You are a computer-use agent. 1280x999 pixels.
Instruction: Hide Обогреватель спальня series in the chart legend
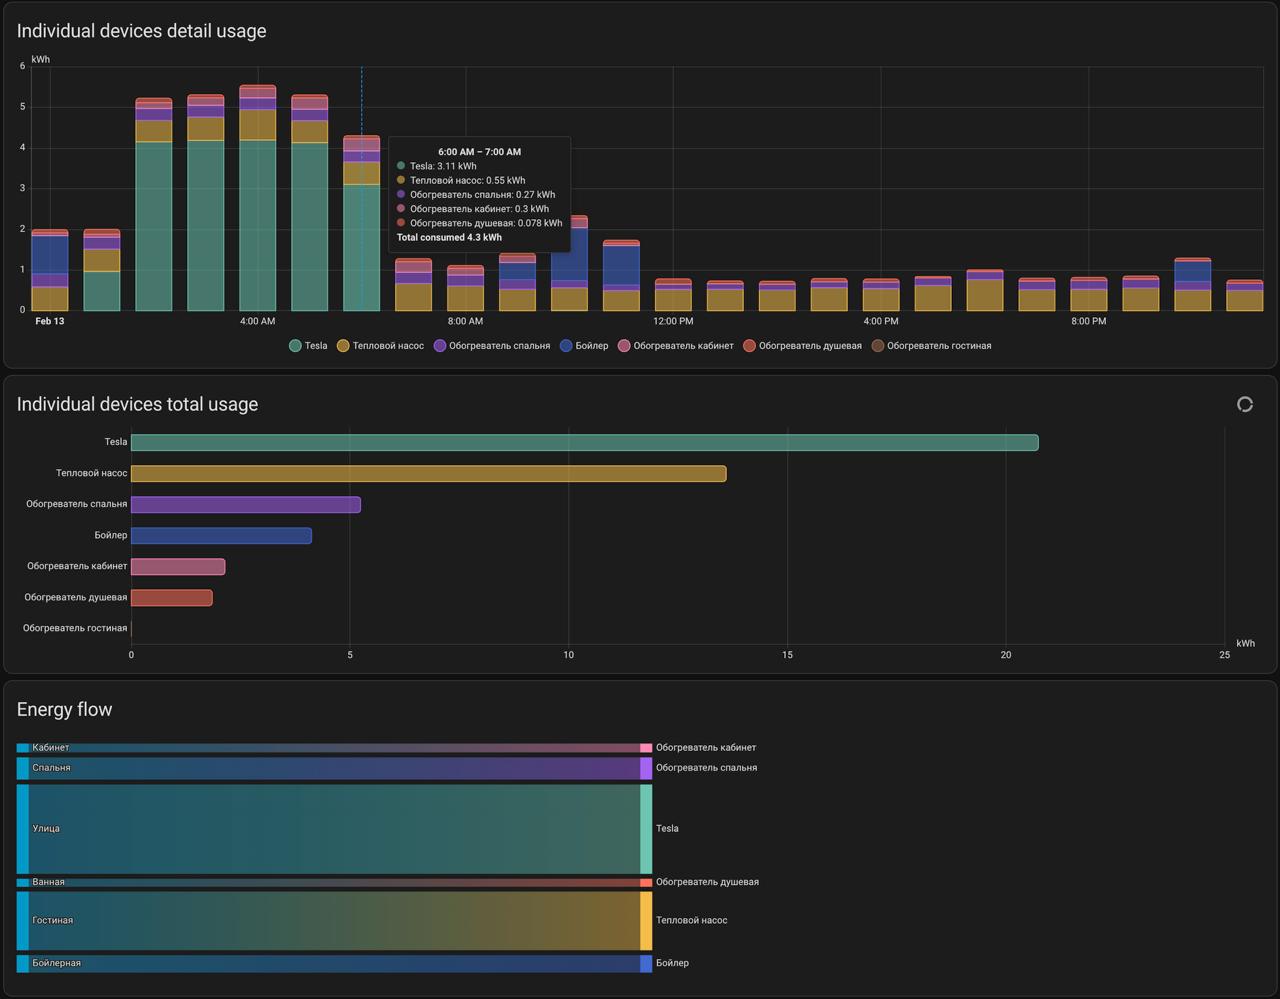pos(491,346)
